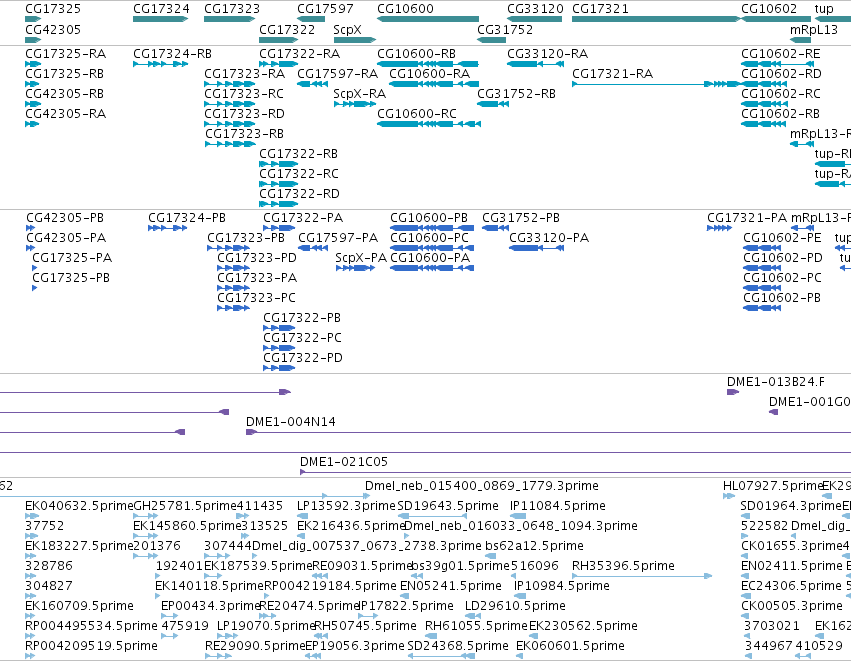Select protein label CG17323-PC
Viewport: 851px width, 661px height.
pos(257,298)
